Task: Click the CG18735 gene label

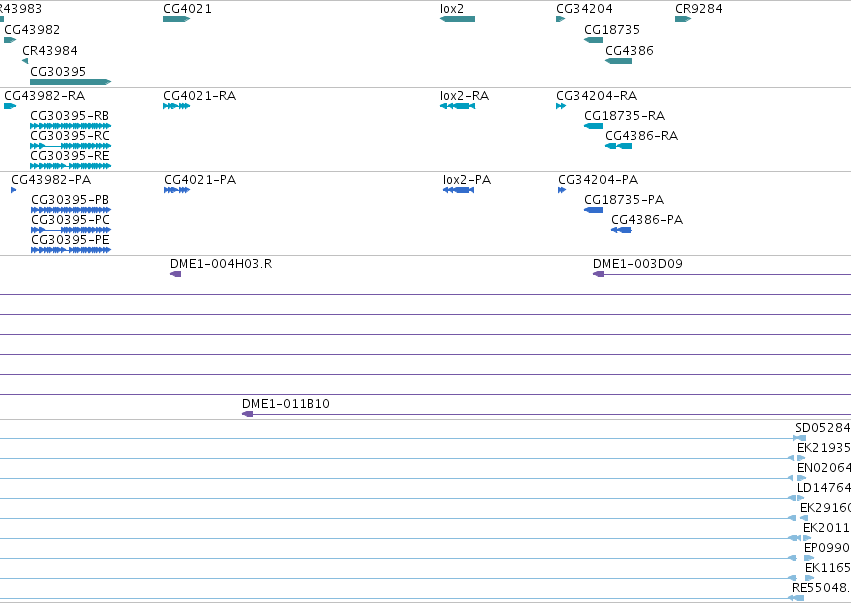Action: tap(612, 30)
